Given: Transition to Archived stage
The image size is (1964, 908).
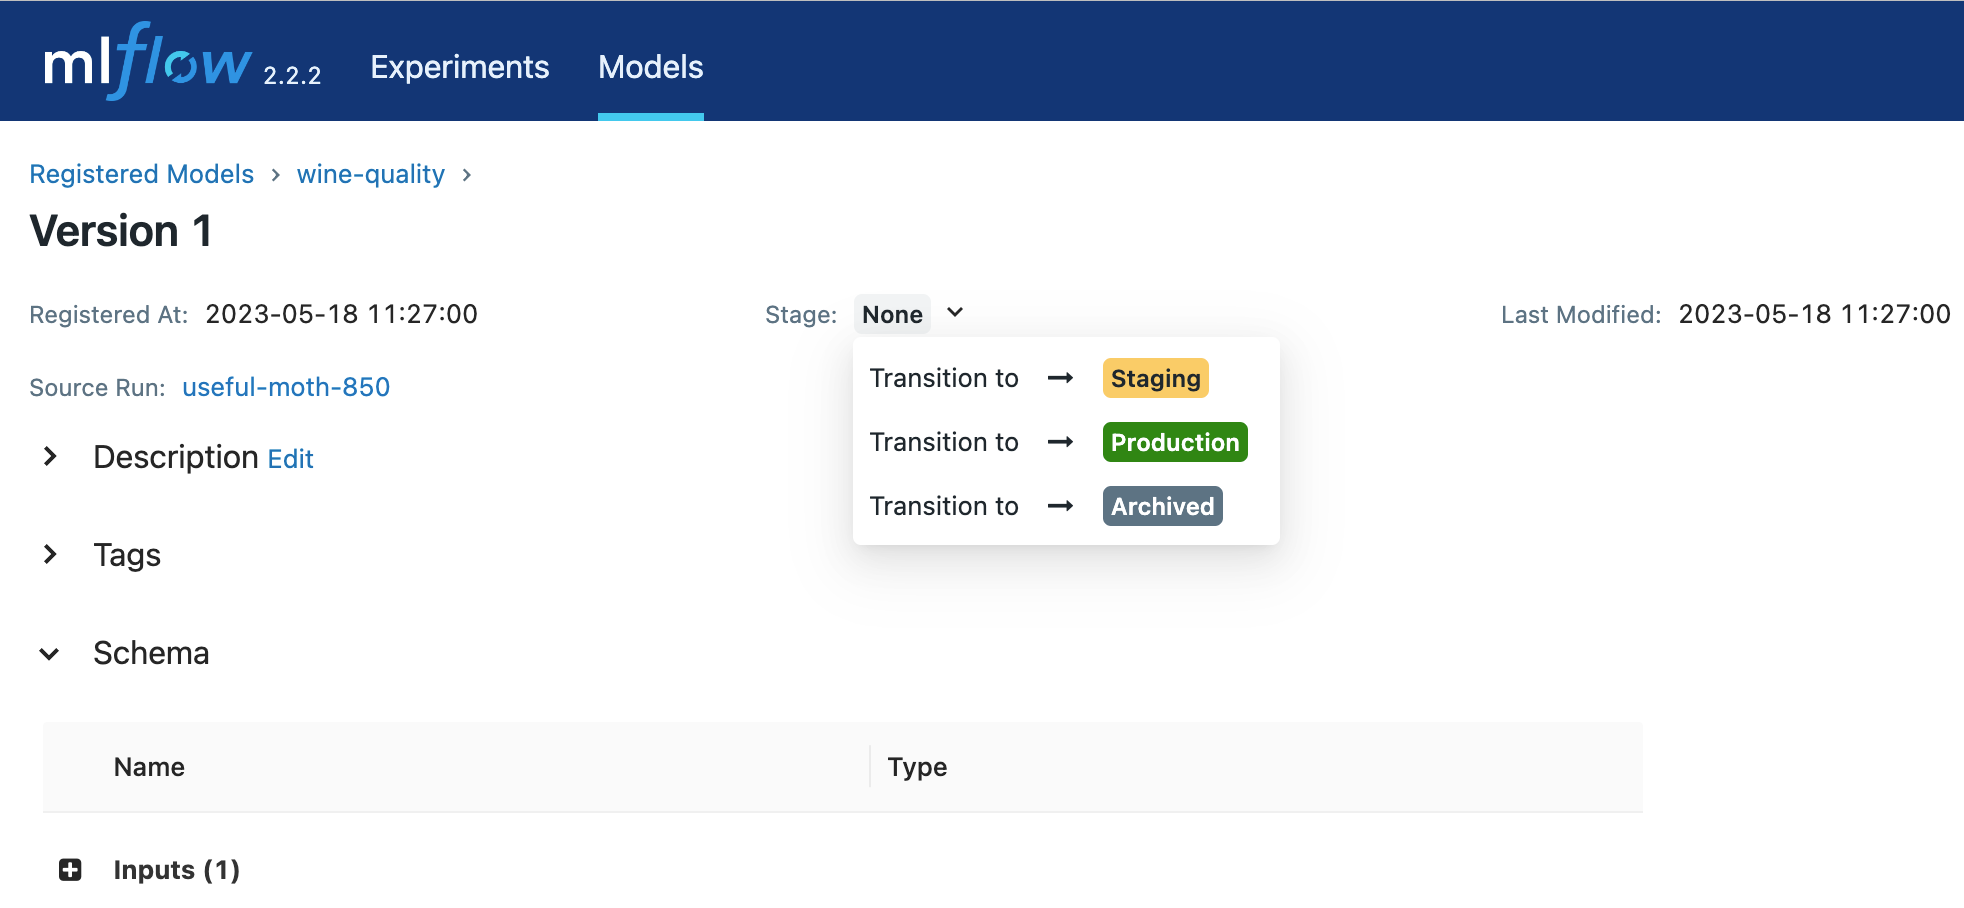Looking at the screenshot, I should pyautogui.click(x=1066, y=506).
